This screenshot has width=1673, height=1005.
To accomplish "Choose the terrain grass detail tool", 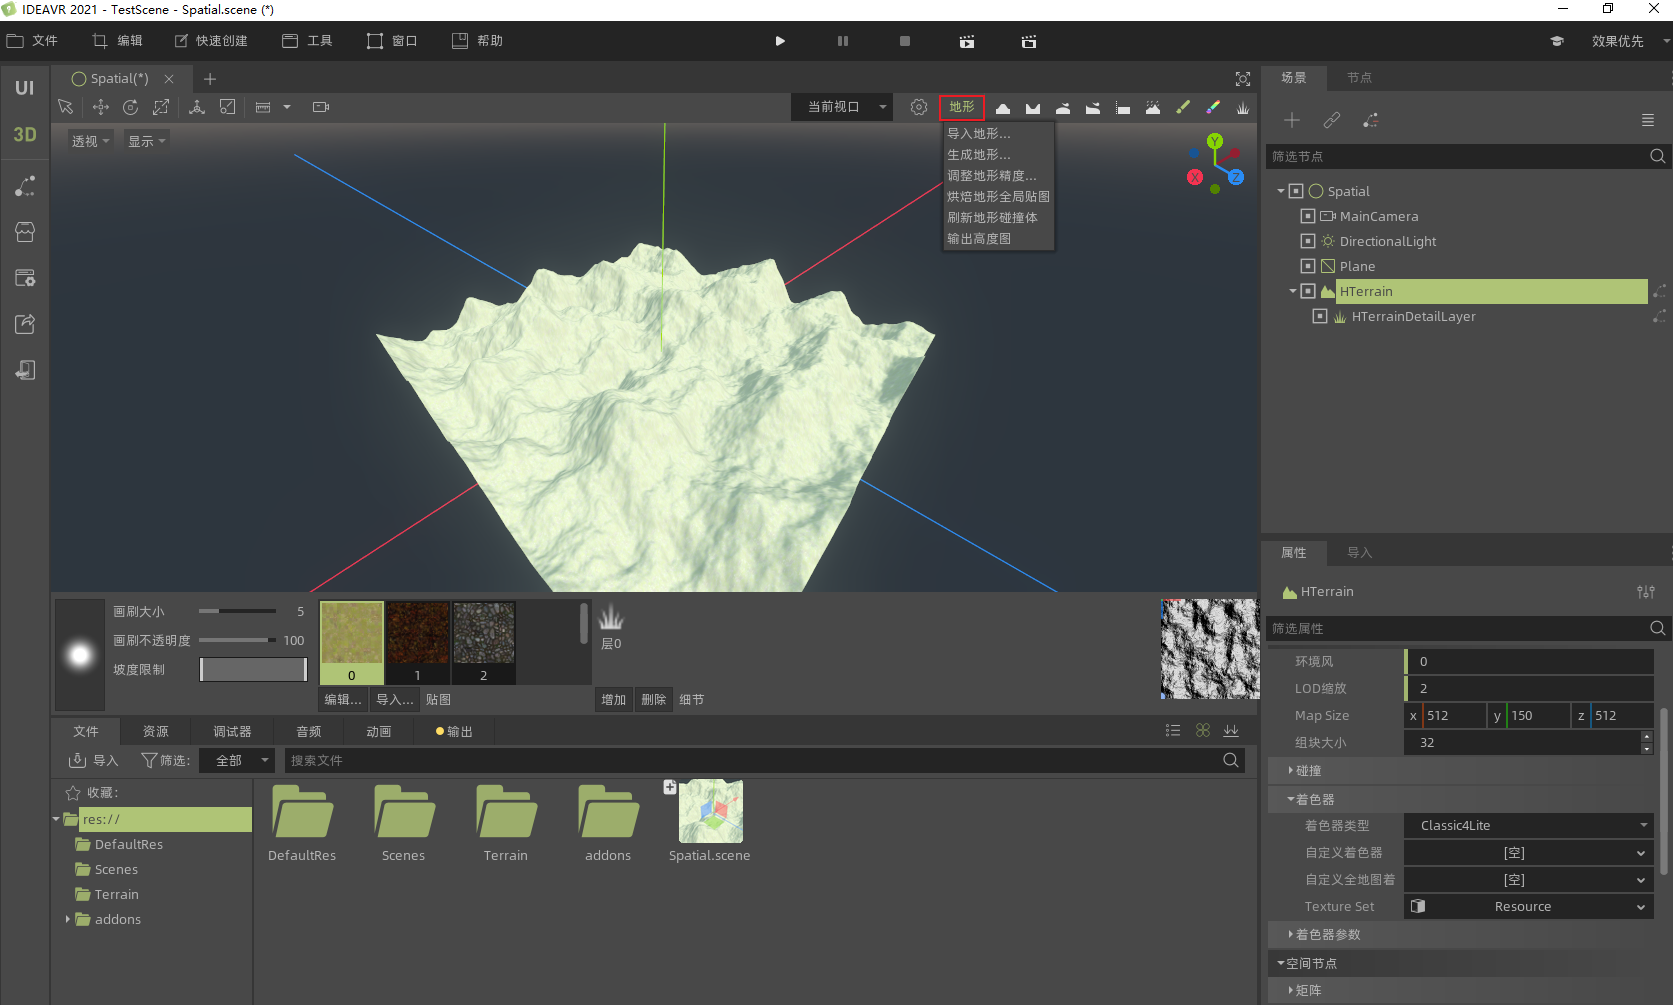I will click(1243, 108).
